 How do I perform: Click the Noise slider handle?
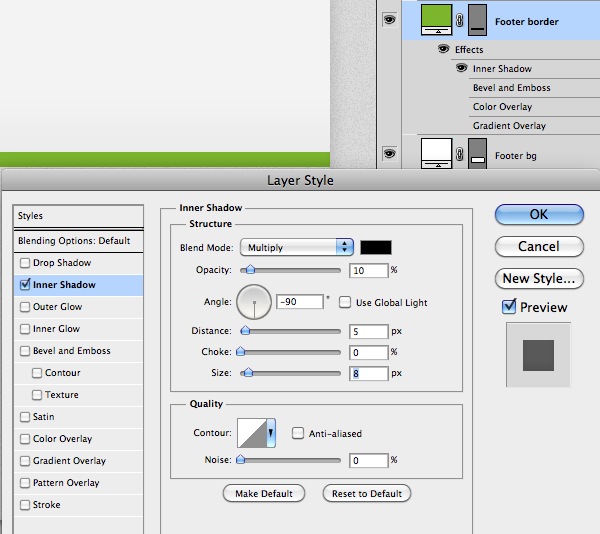240,459
